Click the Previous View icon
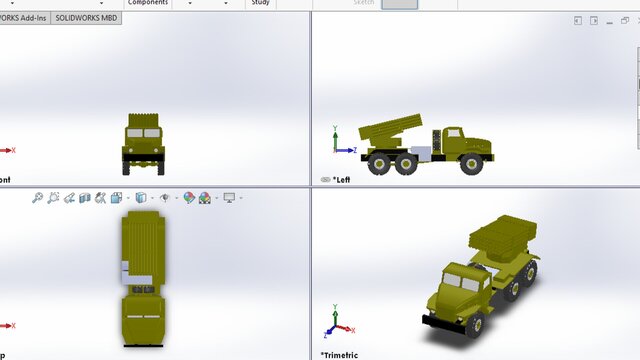 click(x=69, y=198)
